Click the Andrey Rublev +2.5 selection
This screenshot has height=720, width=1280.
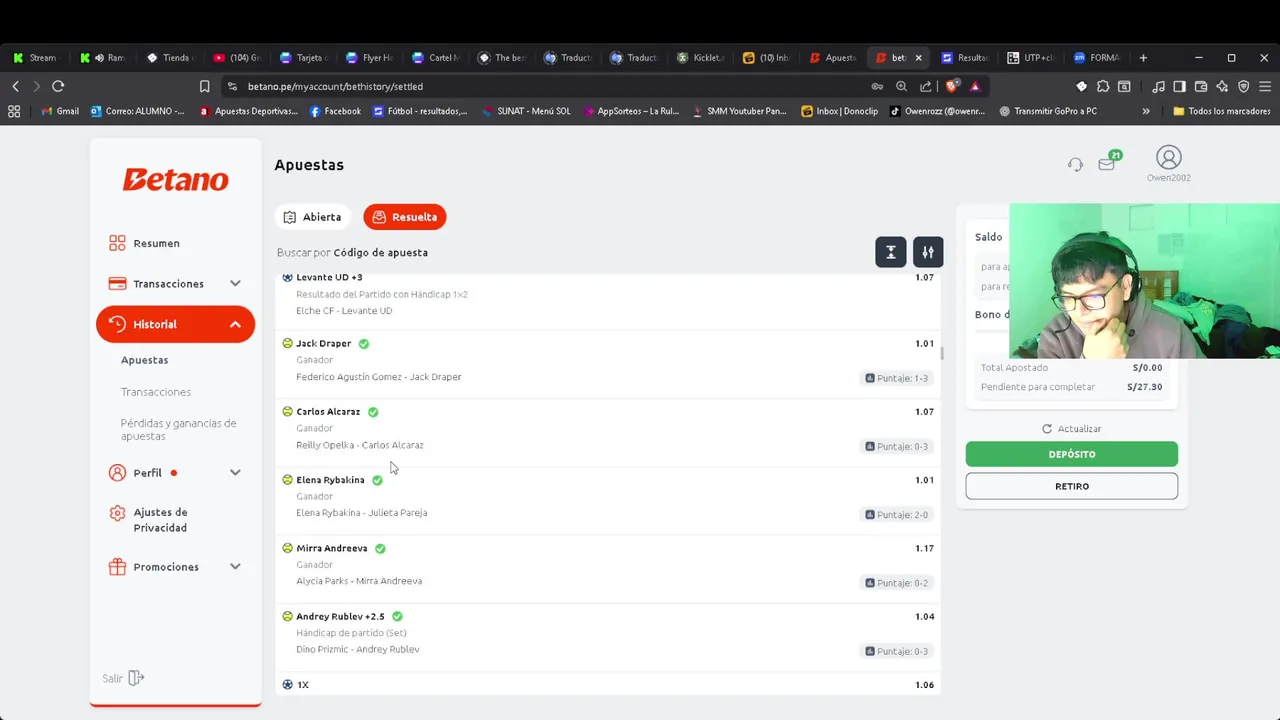[340, 616]
